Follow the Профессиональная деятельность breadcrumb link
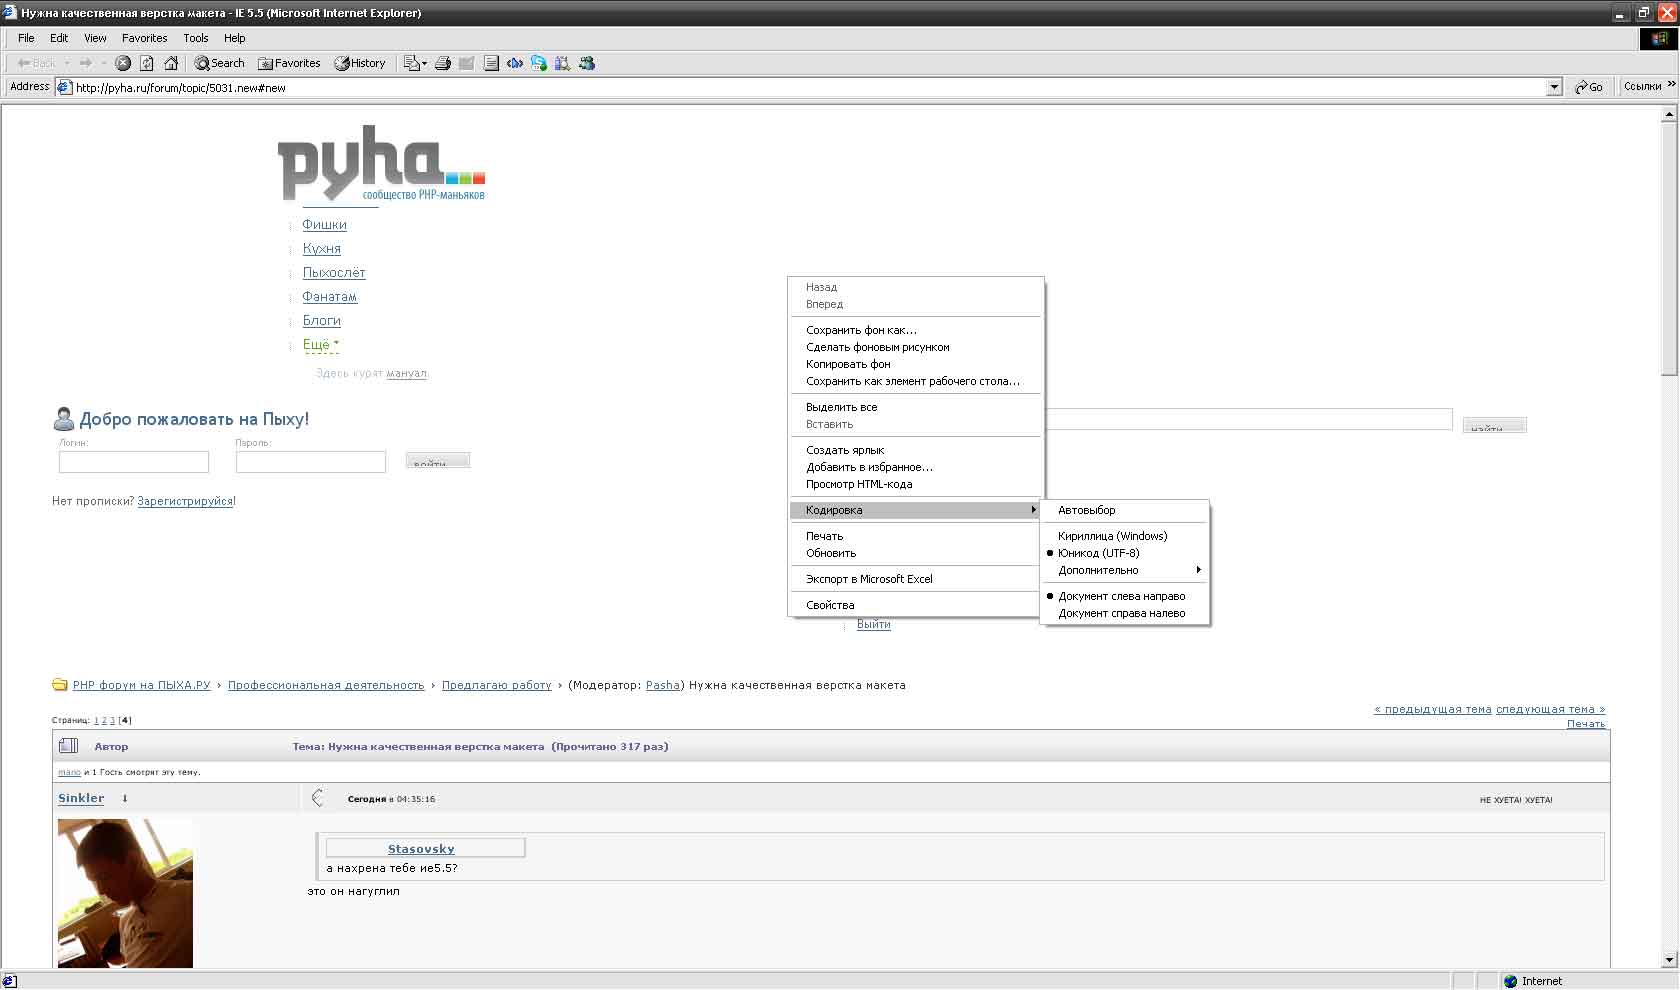1680x990 pixels. click(326, 685)
